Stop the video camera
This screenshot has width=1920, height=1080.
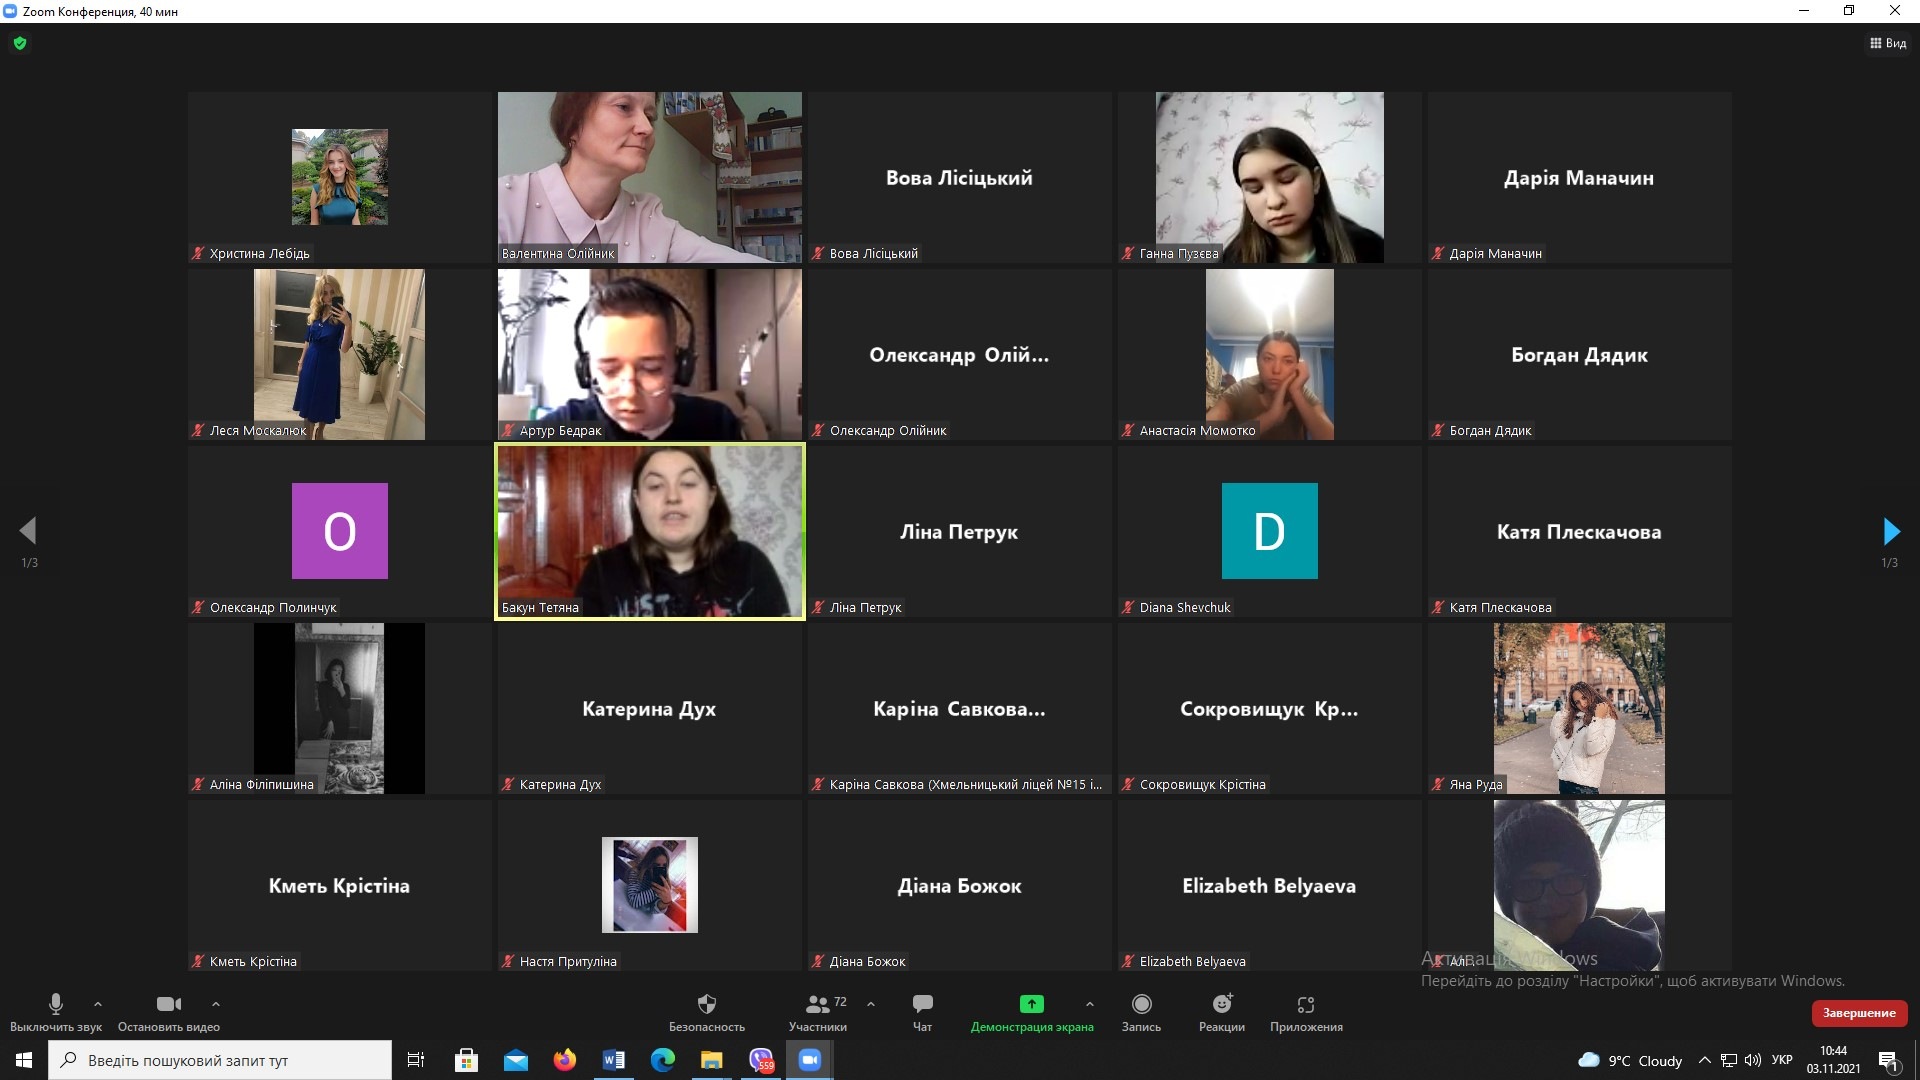click(168, 1004)
